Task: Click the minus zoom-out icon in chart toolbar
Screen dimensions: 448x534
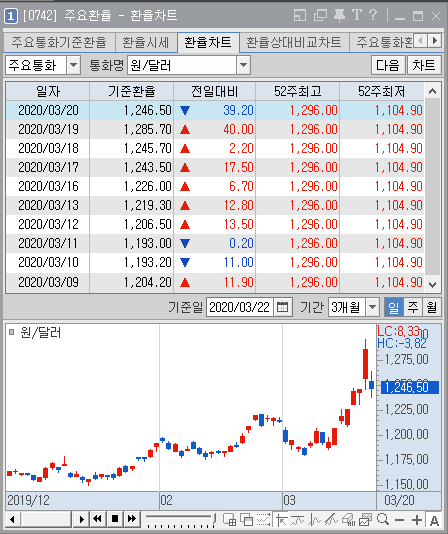Action: tap(400, 520)
